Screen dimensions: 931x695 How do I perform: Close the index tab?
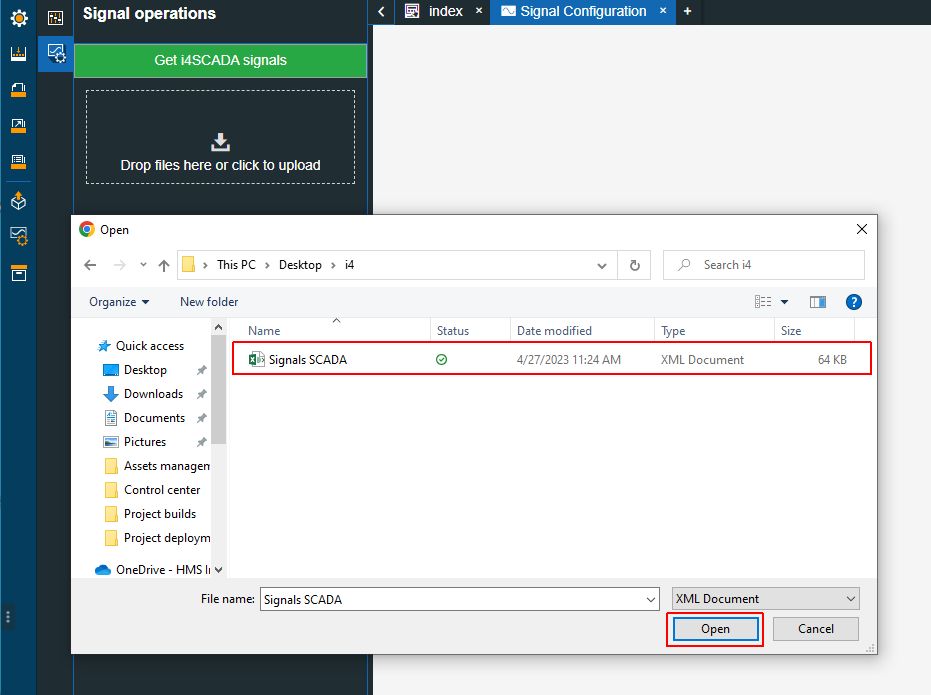coord(479,11)
